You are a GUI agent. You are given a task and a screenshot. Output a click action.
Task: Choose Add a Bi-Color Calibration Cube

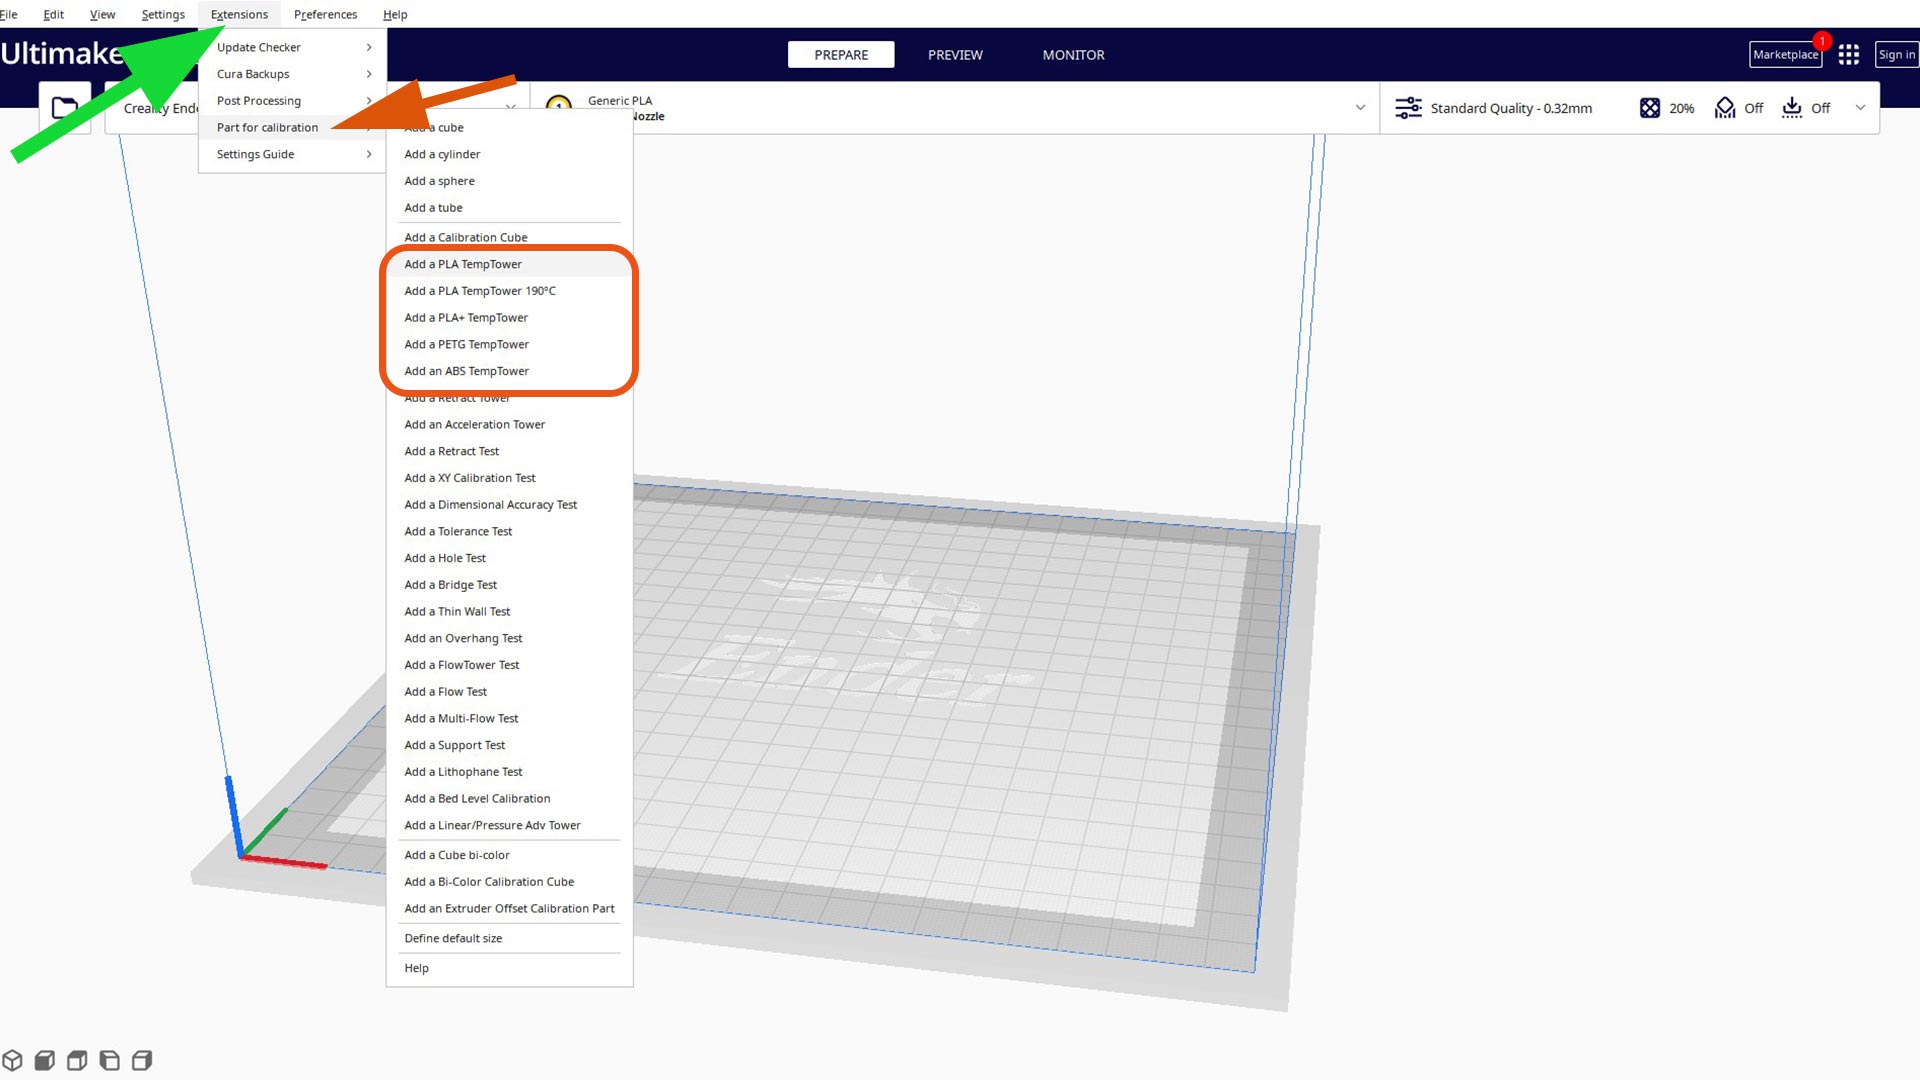pos(509,882)
